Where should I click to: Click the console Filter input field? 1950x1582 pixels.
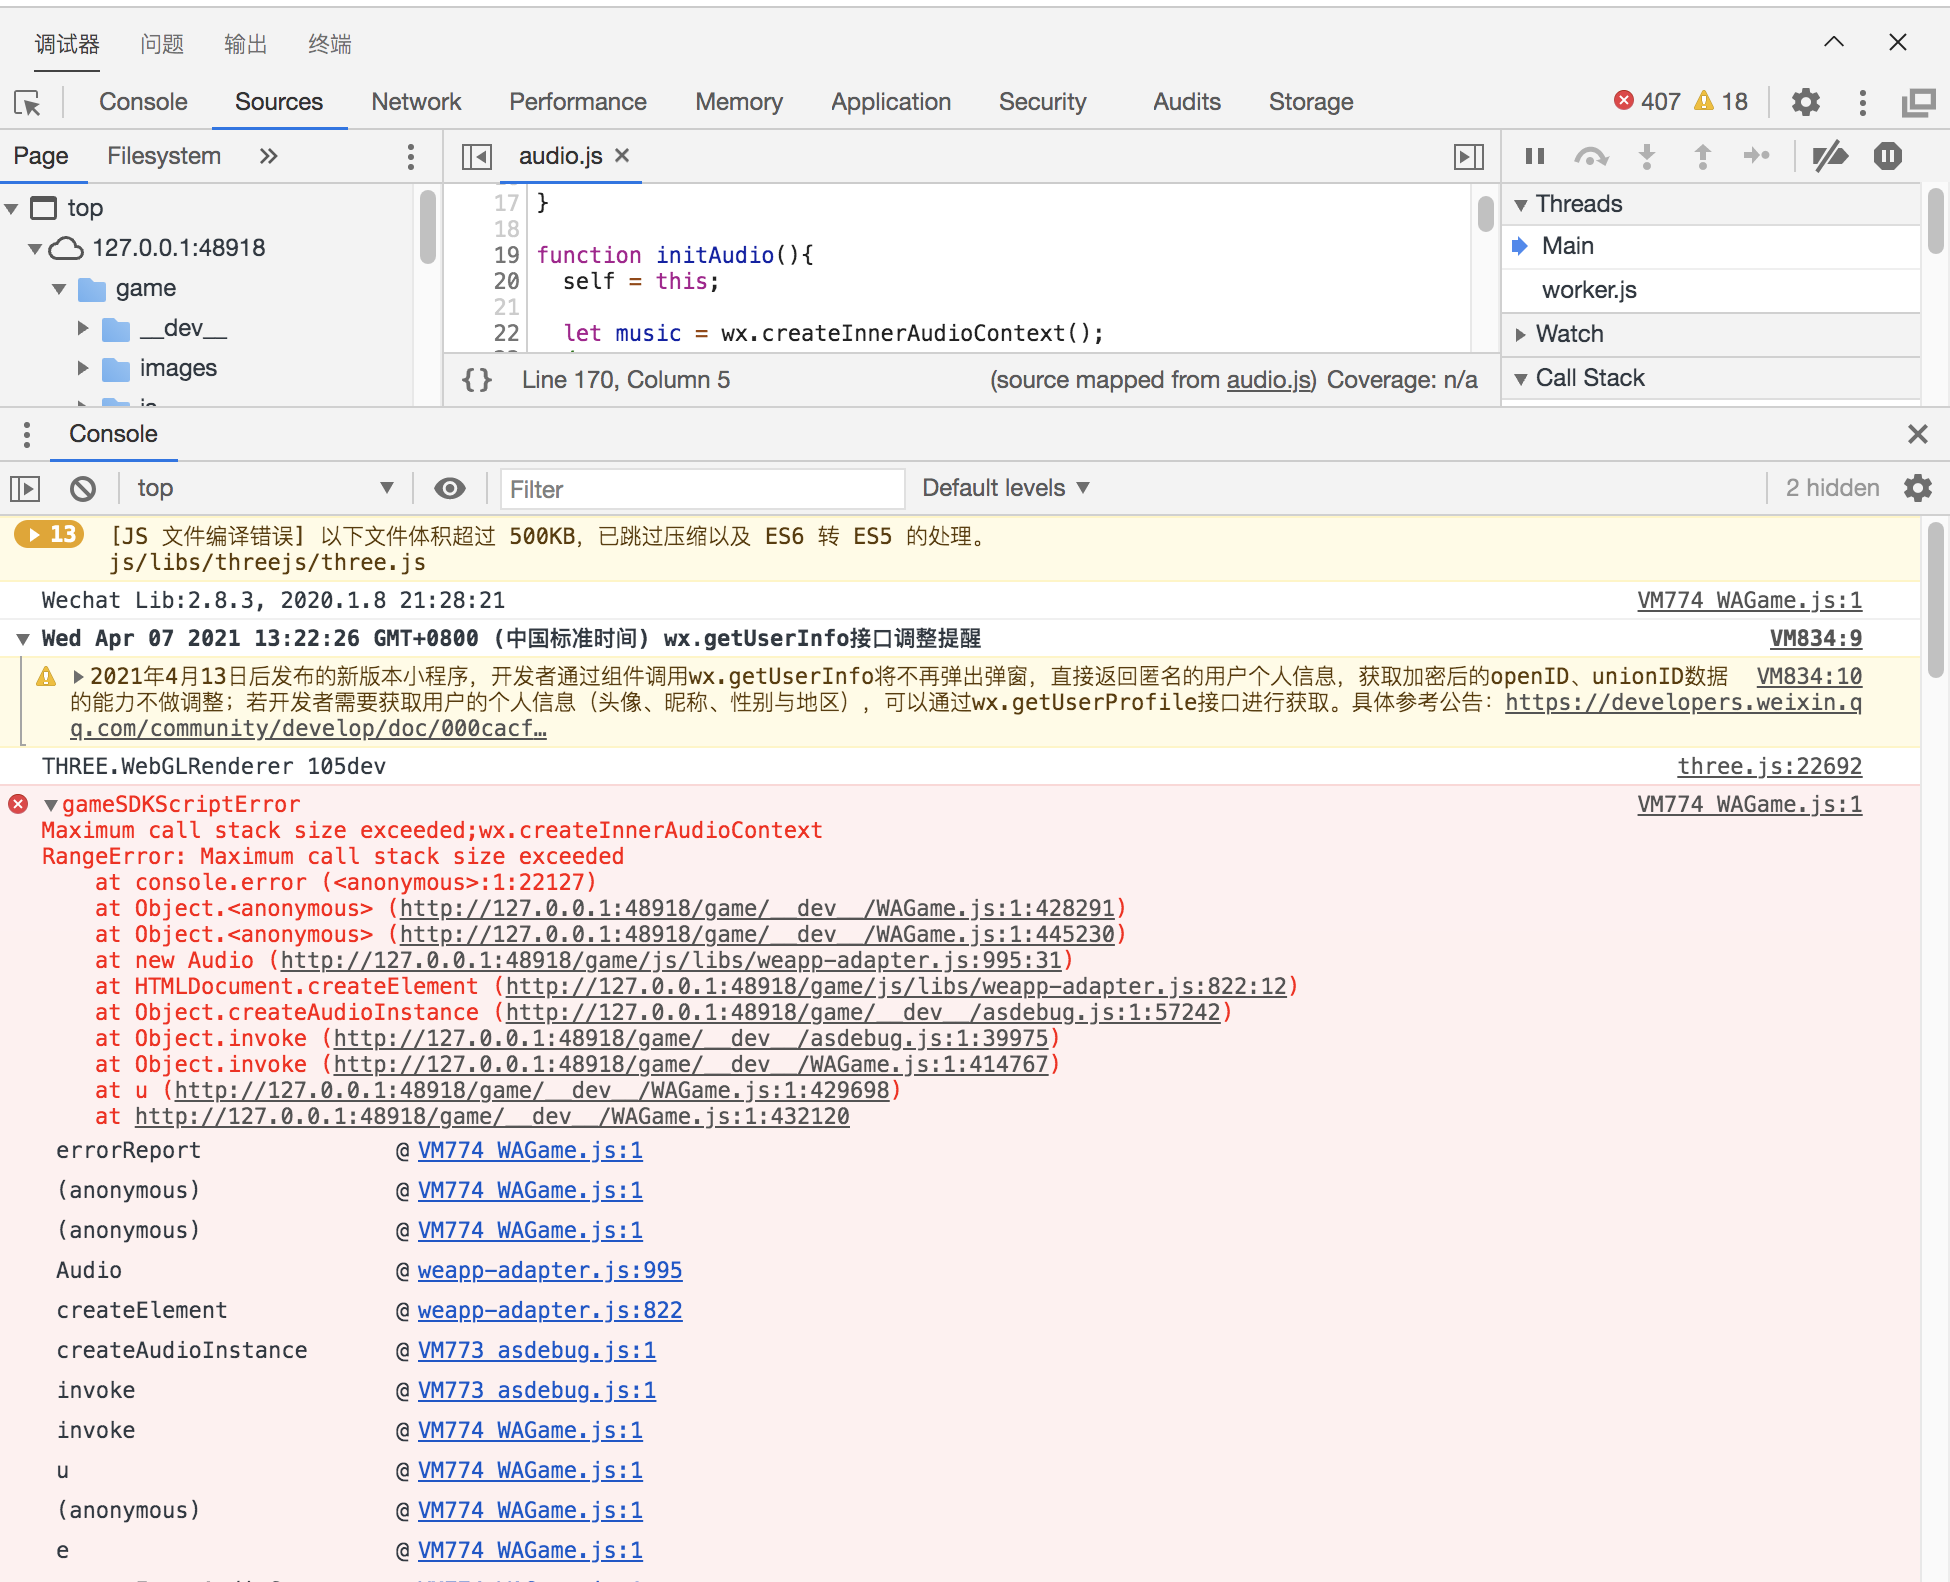pos(702,489)
